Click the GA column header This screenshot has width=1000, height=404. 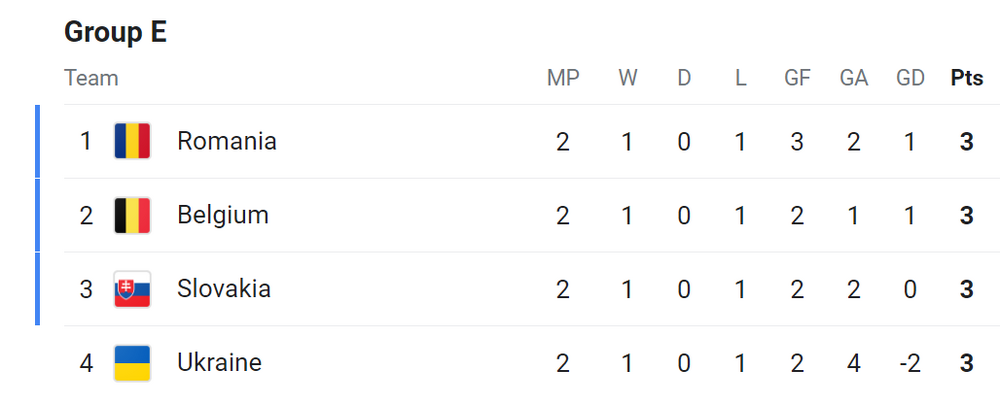pos(853,78)
